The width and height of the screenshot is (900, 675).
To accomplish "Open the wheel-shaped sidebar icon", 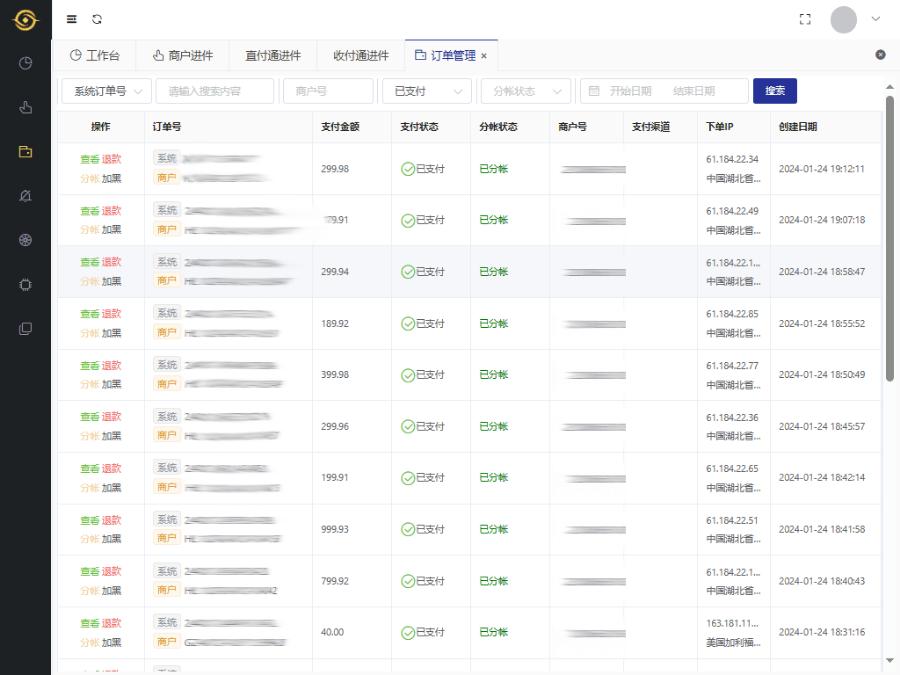I will (25, 240).
